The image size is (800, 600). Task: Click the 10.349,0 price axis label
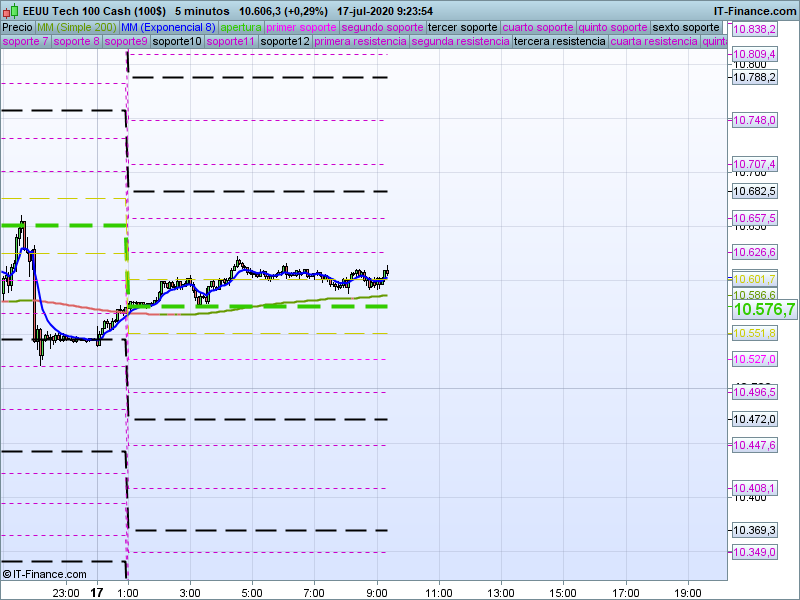point(754,552)
